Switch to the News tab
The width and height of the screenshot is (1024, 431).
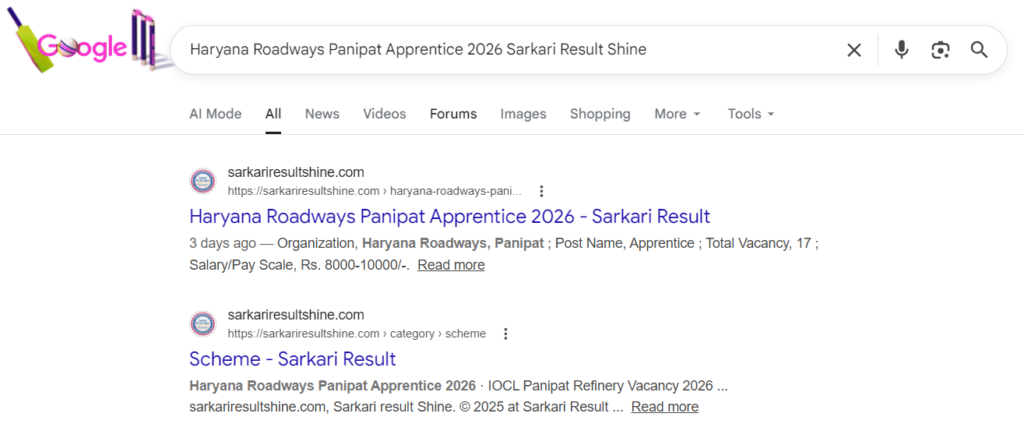[322, 114]
